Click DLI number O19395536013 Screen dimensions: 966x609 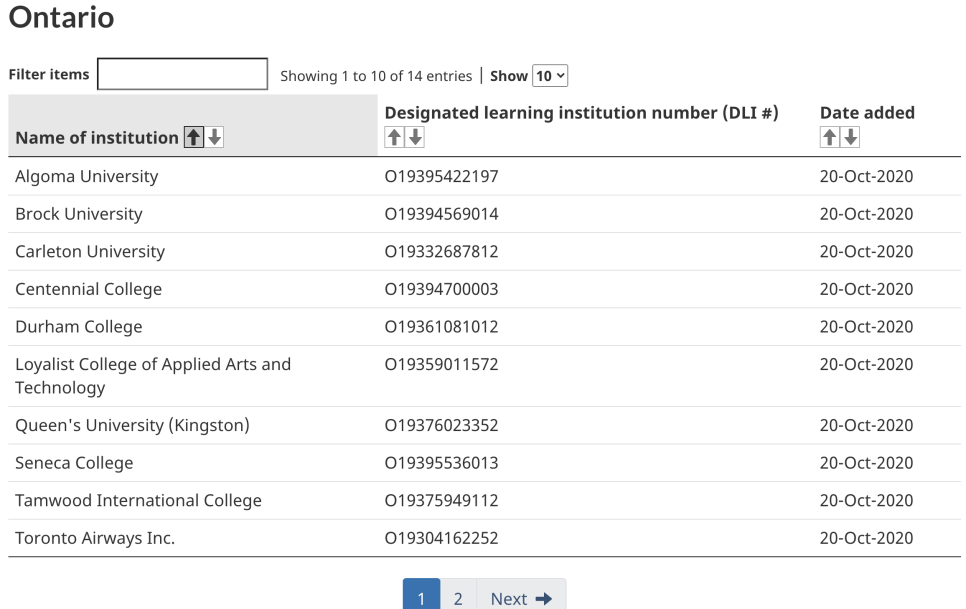(441, 462)
